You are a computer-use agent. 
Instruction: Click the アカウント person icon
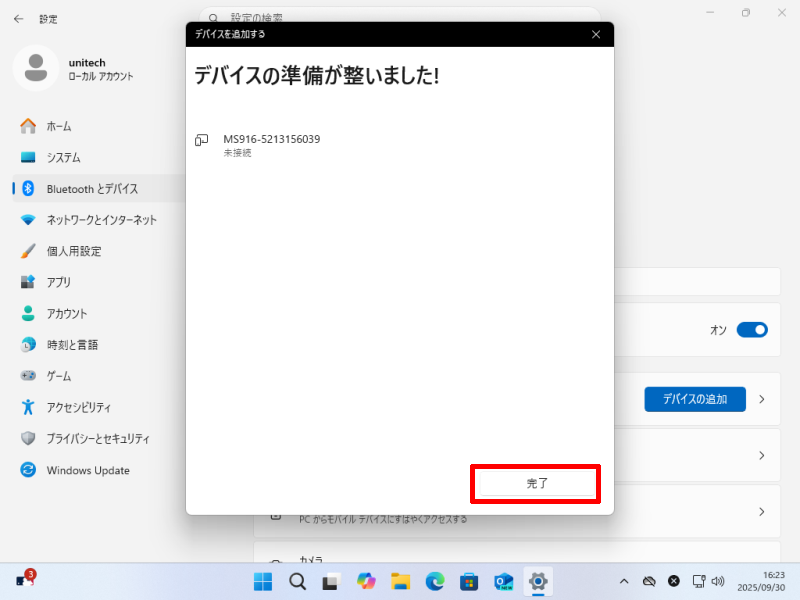point(28,313)
